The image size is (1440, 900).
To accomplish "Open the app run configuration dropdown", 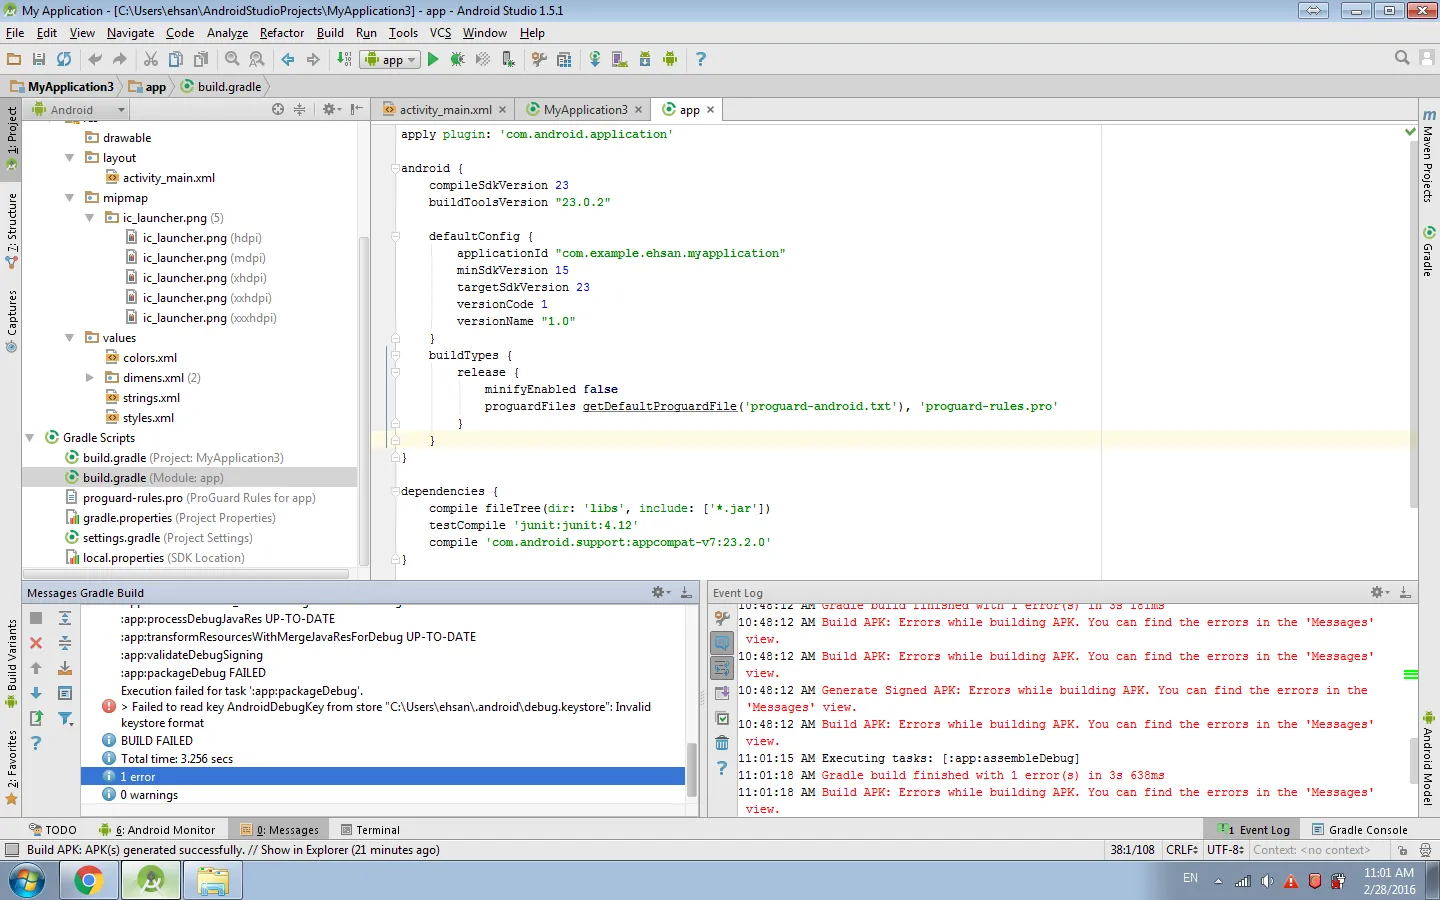I will pos(390,60).
